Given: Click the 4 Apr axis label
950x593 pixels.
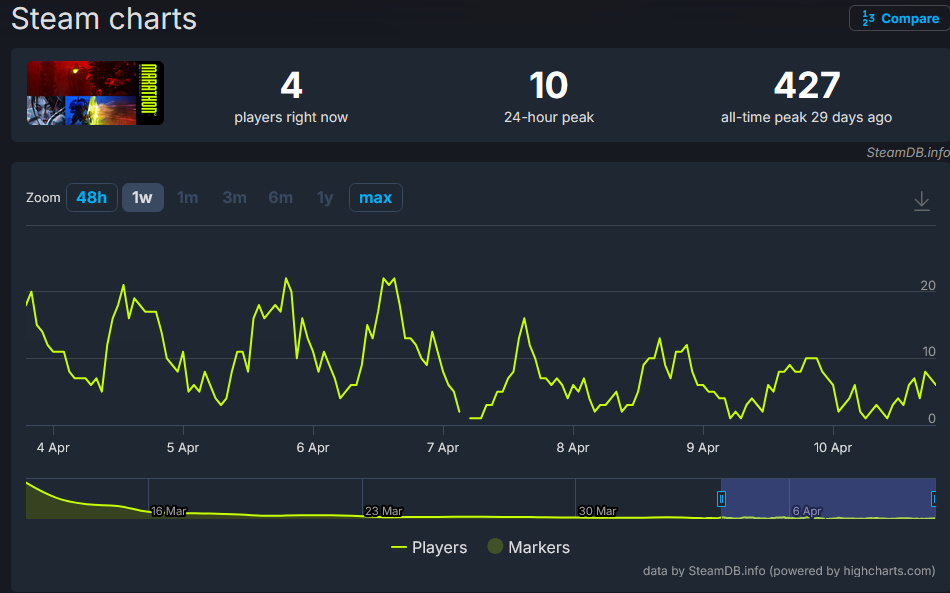Looking at the screenshot, I should point(53,448).
